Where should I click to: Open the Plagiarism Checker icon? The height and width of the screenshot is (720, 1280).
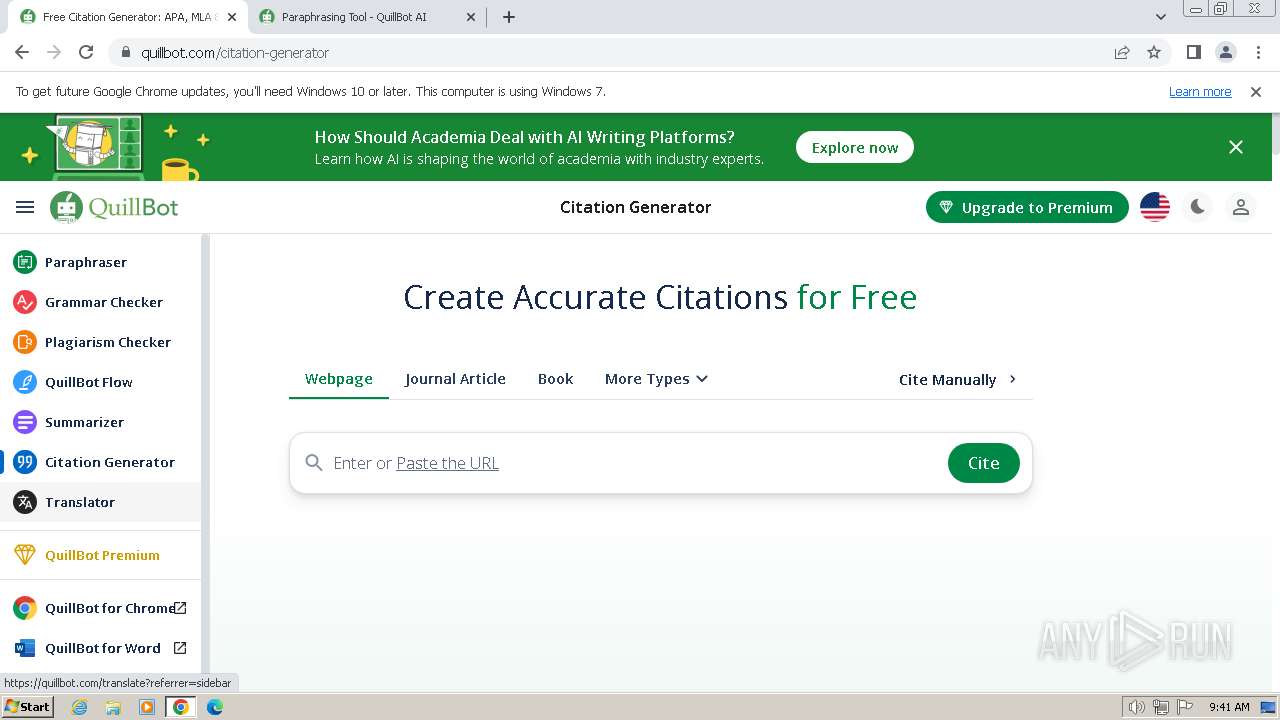(x=25, y=342)
